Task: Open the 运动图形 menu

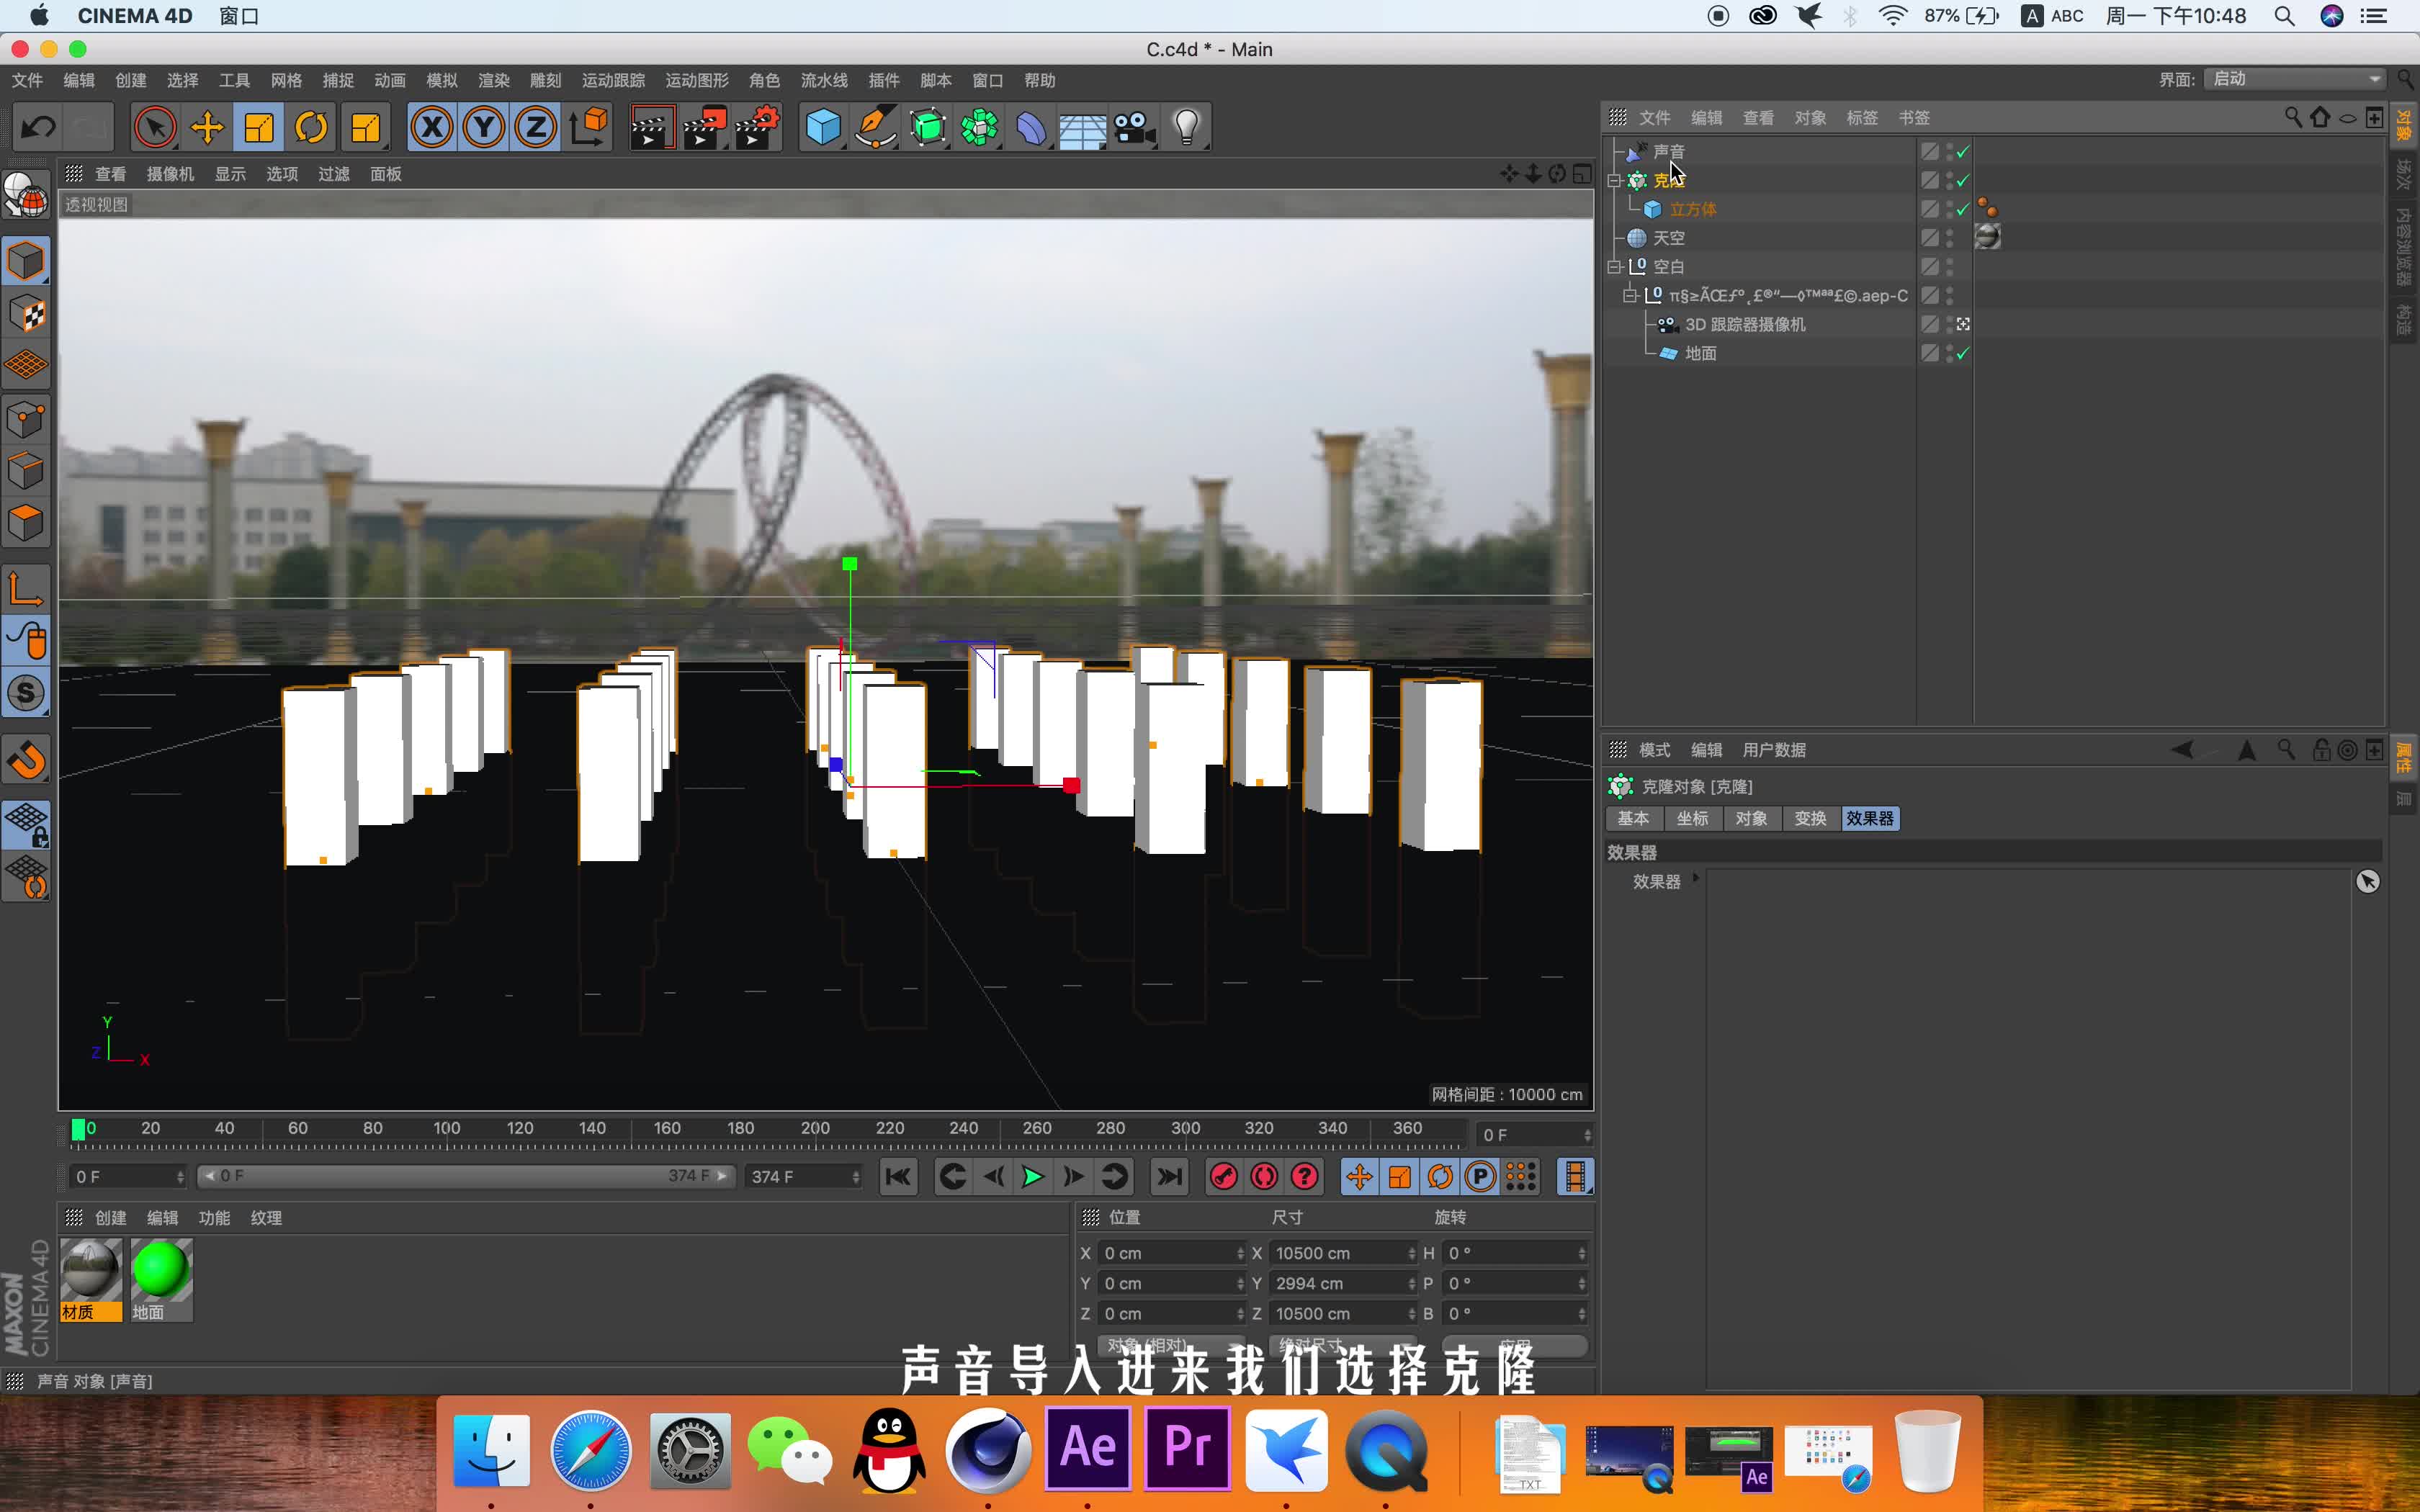Action: (x=697, y=80)
